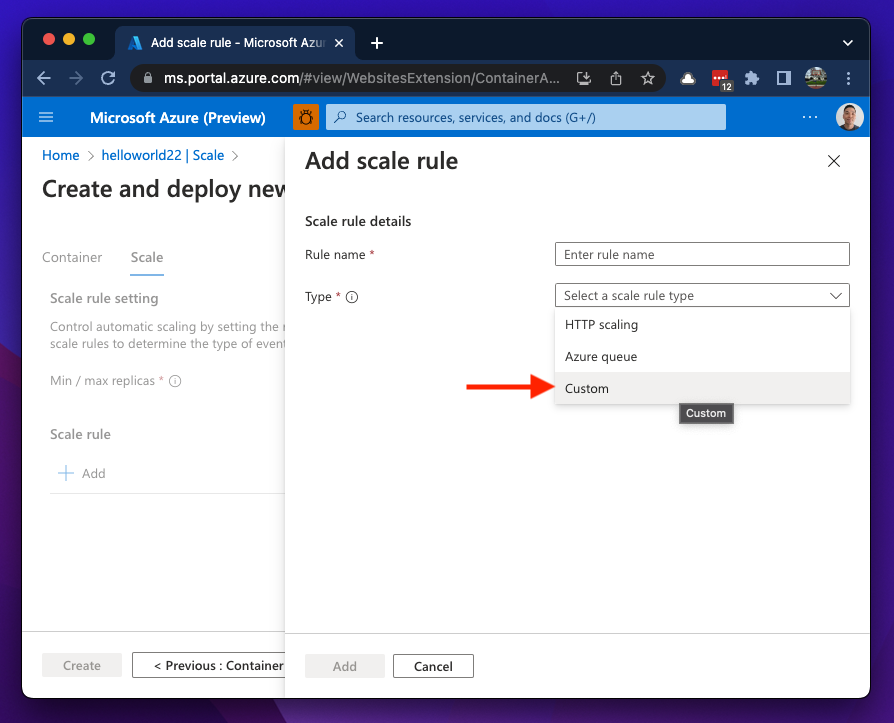Click the Azure account avatar
The height and width of the screenshot is (723, 894).
(x=849, y=117)
